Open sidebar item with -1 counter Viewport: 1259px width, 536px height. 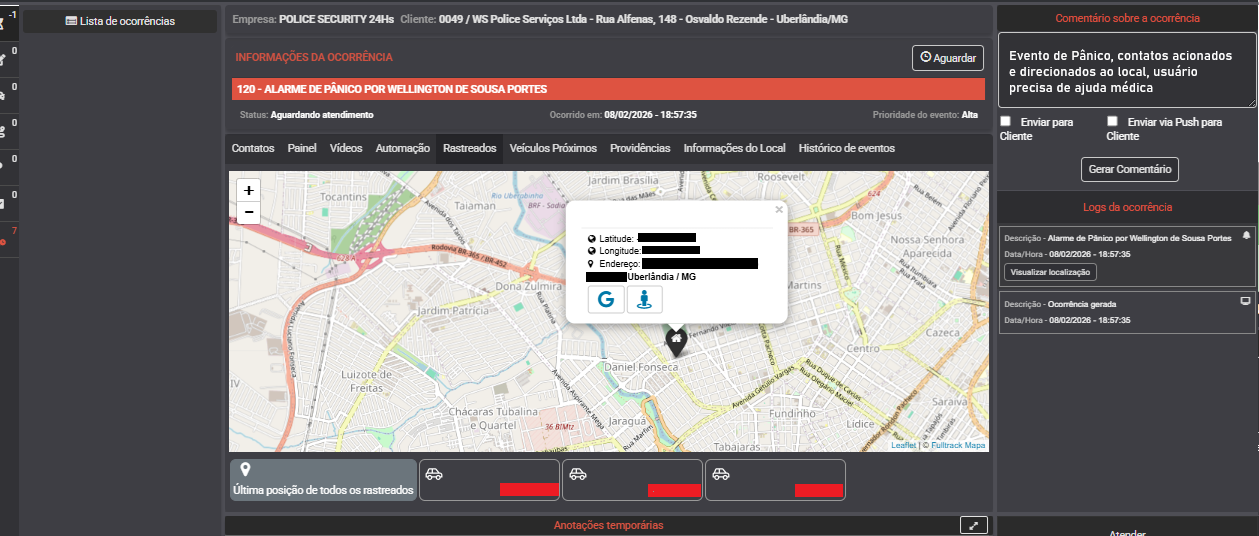[x=9, y=20]
